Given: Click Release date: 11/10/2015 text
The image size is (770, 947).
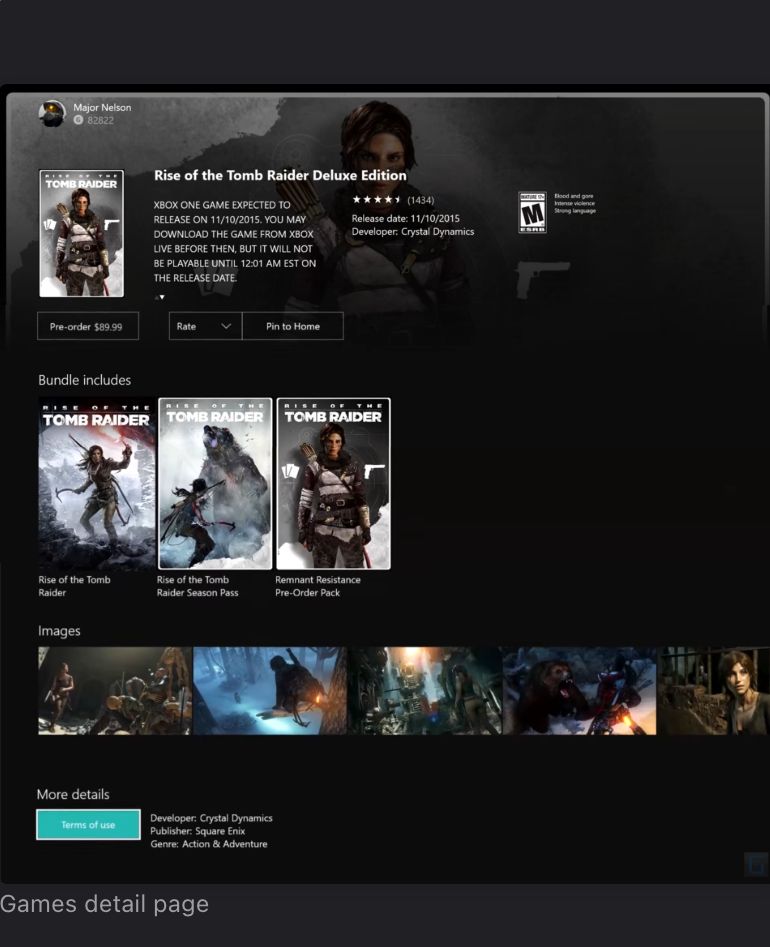Looking at the screenshot, I should (406, 219).
